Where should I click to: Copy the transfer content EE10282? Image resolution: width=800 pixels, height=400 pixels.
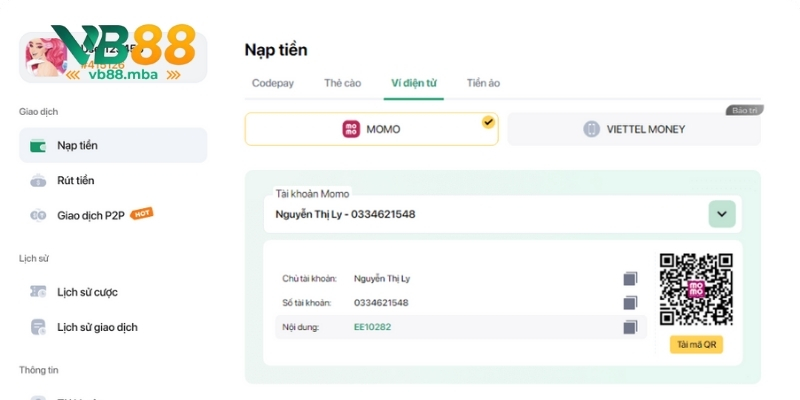click(x=629, y=327)
